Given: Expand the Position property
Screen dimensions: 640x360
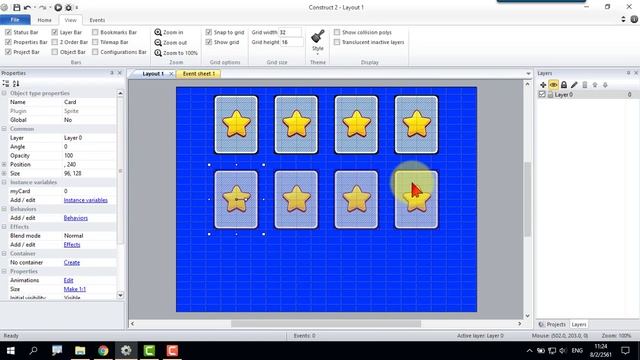Looking at the screenshot, I should point(4,164).
